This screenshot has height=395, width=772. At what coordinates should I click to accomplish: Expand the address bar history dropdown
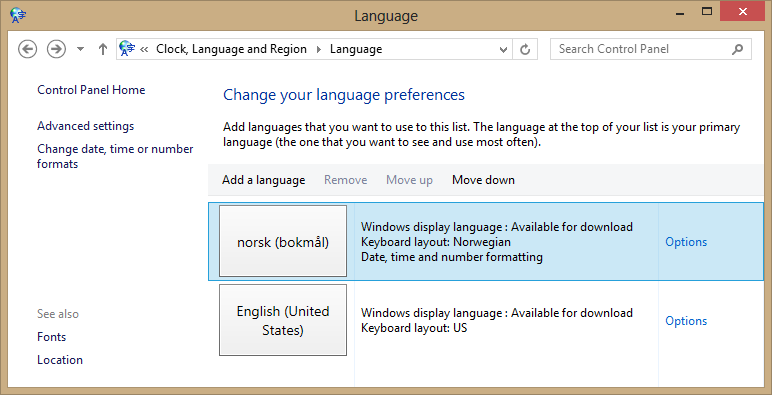[x=503, y=49]
